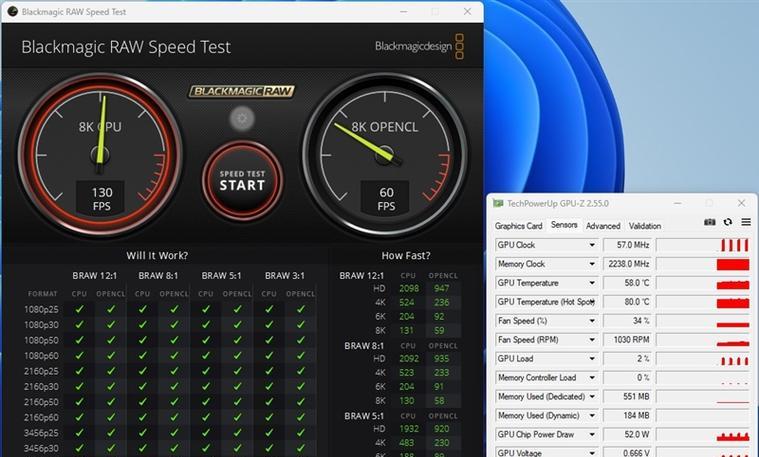This screenshot has width=759, height=457.
Task: Click the 1080p60 format row label
Action: [41, 356]
